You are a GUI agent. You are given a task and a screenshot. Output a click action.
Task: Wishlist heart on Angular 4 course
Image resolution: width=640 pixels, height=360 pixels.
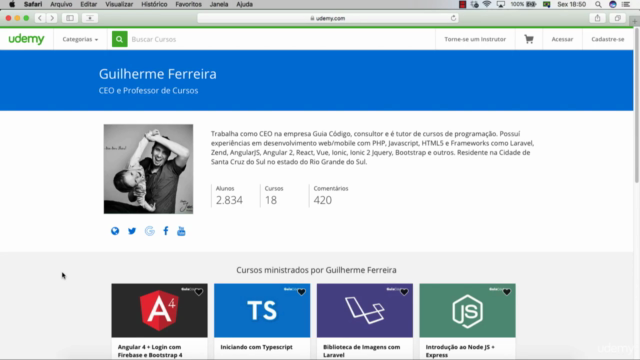(199, 292)
